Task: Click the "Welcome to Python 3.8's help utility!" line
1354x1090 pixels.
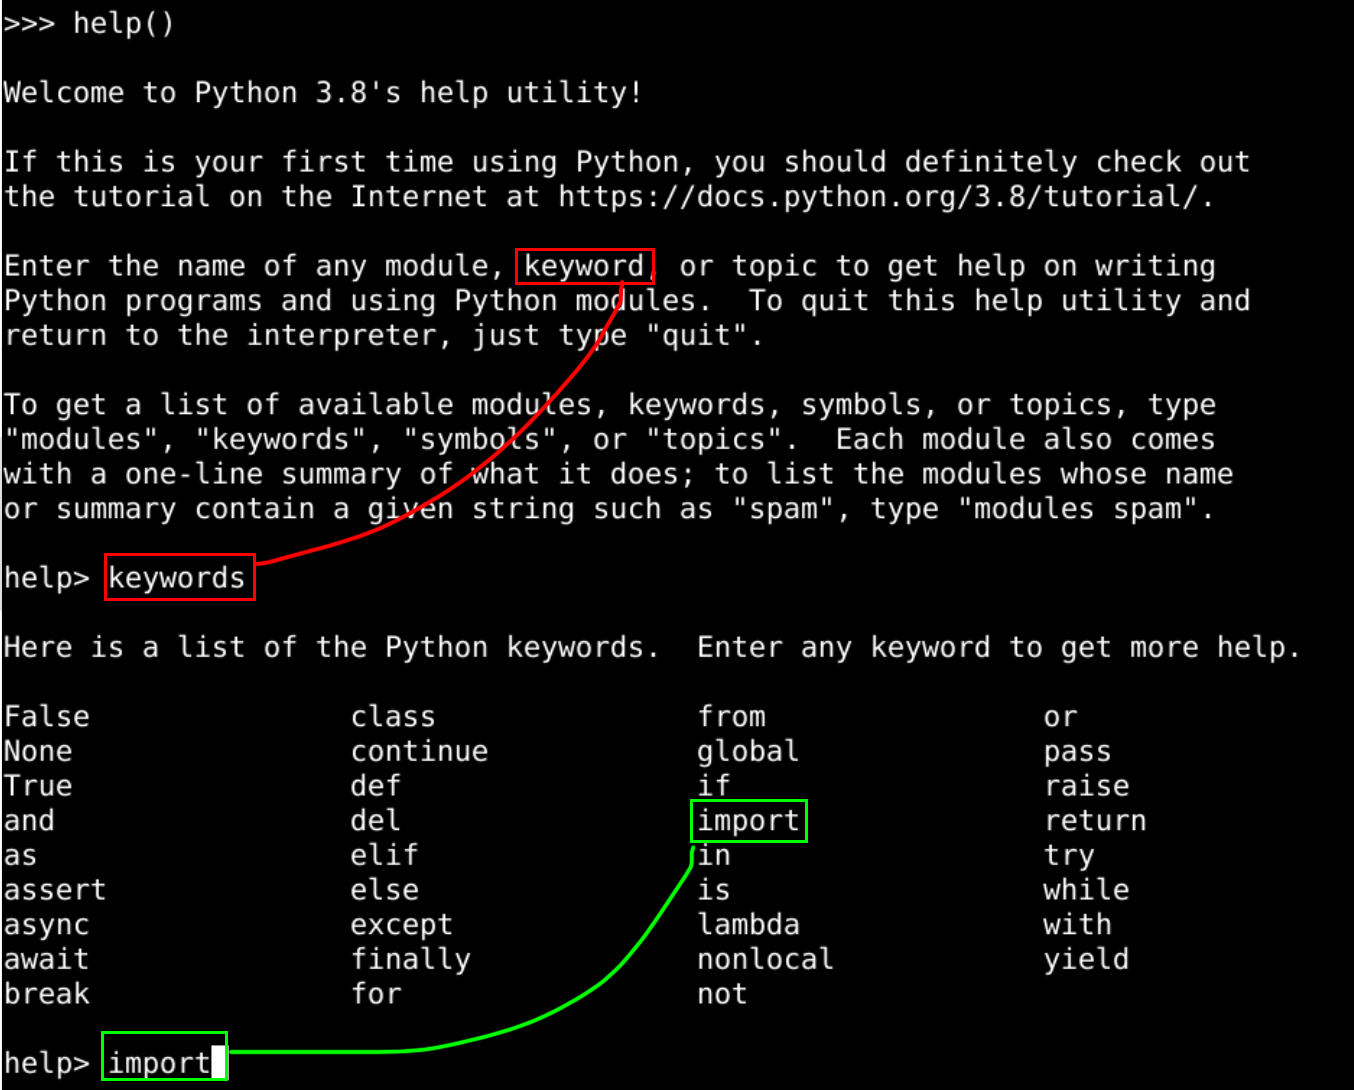Action: [322, 93]
